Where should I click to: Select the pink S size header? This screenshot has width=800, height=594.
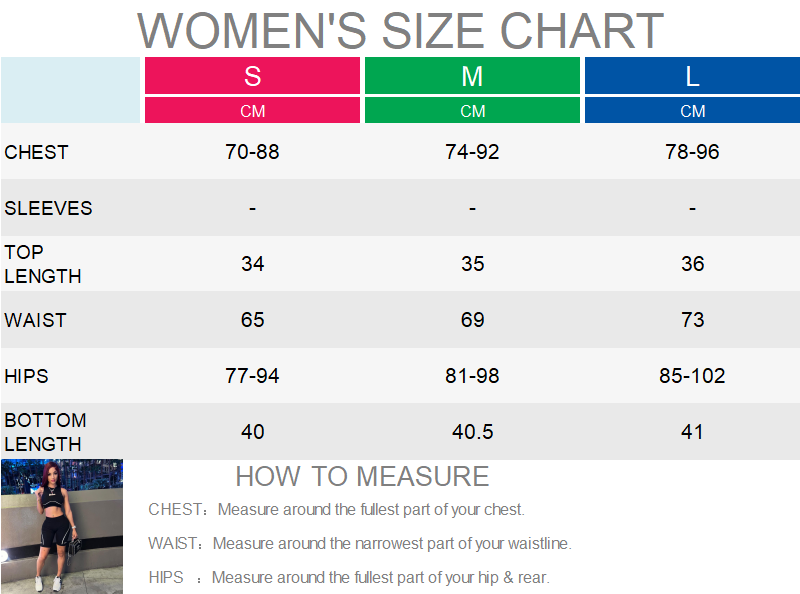coord(252,76)
